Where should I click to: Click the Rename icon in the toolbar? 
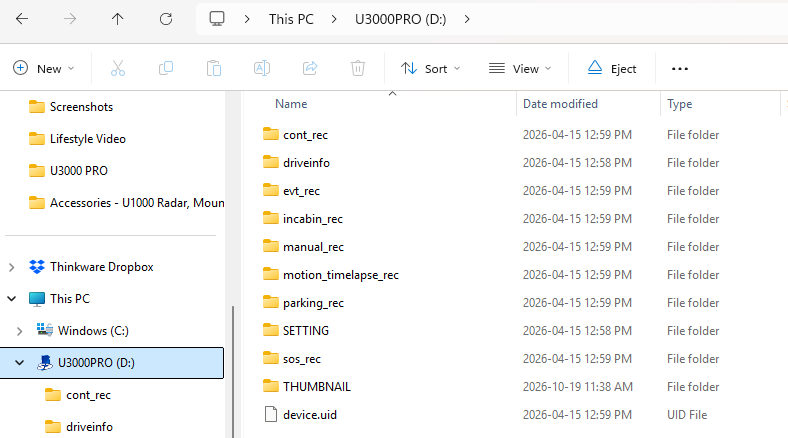[x=262, y=68]
